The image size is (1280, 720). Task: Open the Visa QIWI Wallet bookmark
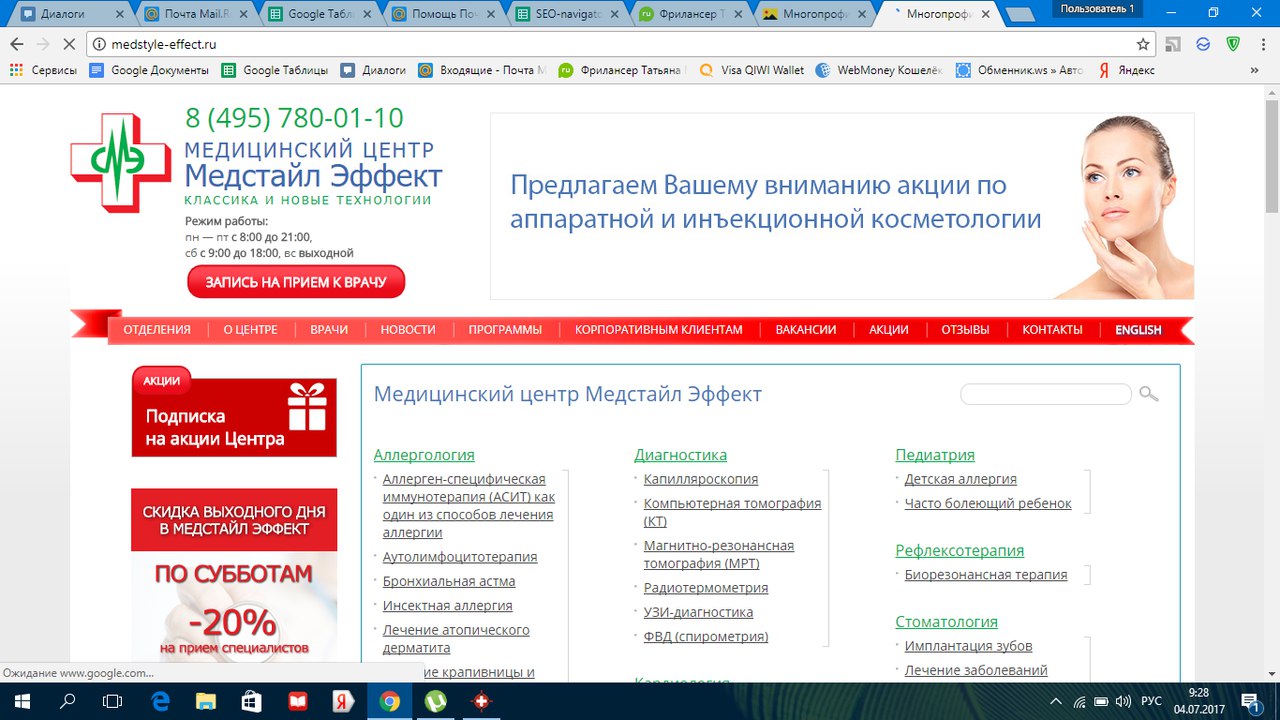(752, 70)
